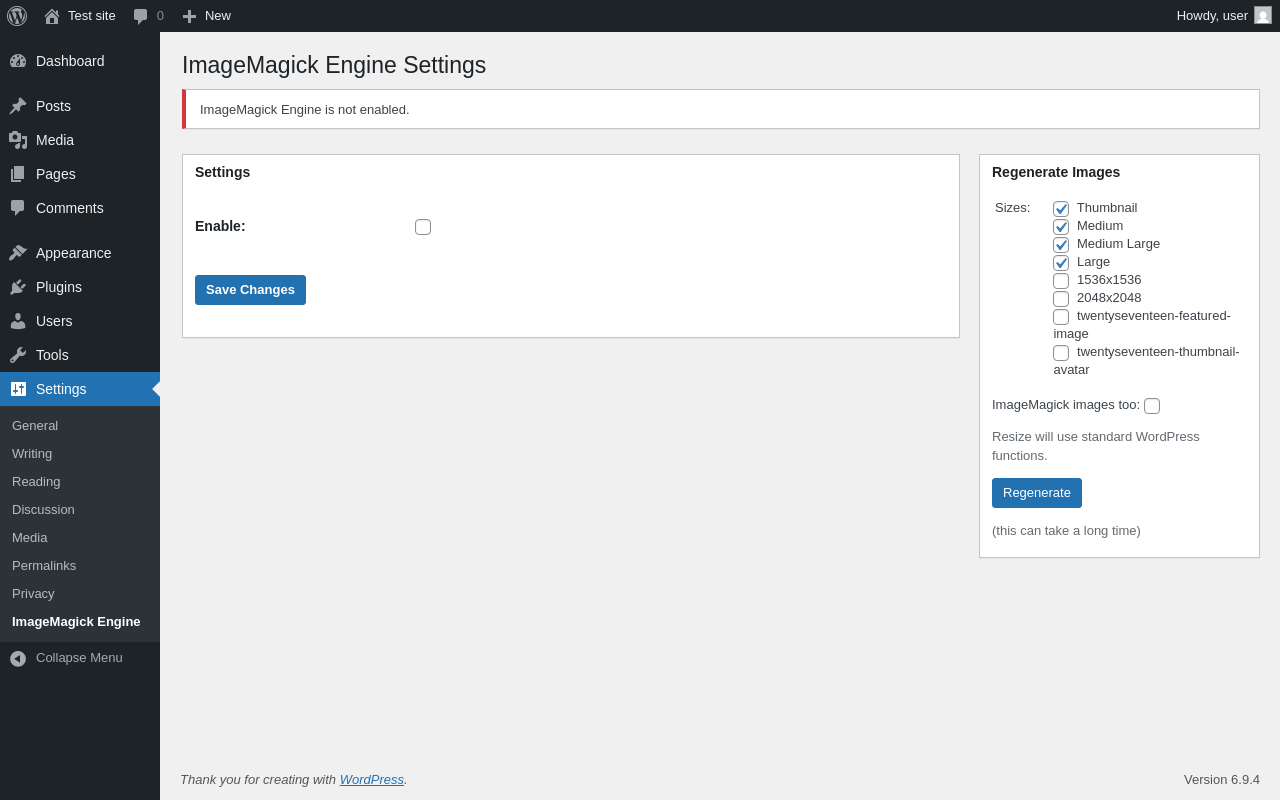Screen dimensions: 1280x800
Task: Click the Appearance paintbrush icon
Action: pyautogui.click(x=18, y=253)
